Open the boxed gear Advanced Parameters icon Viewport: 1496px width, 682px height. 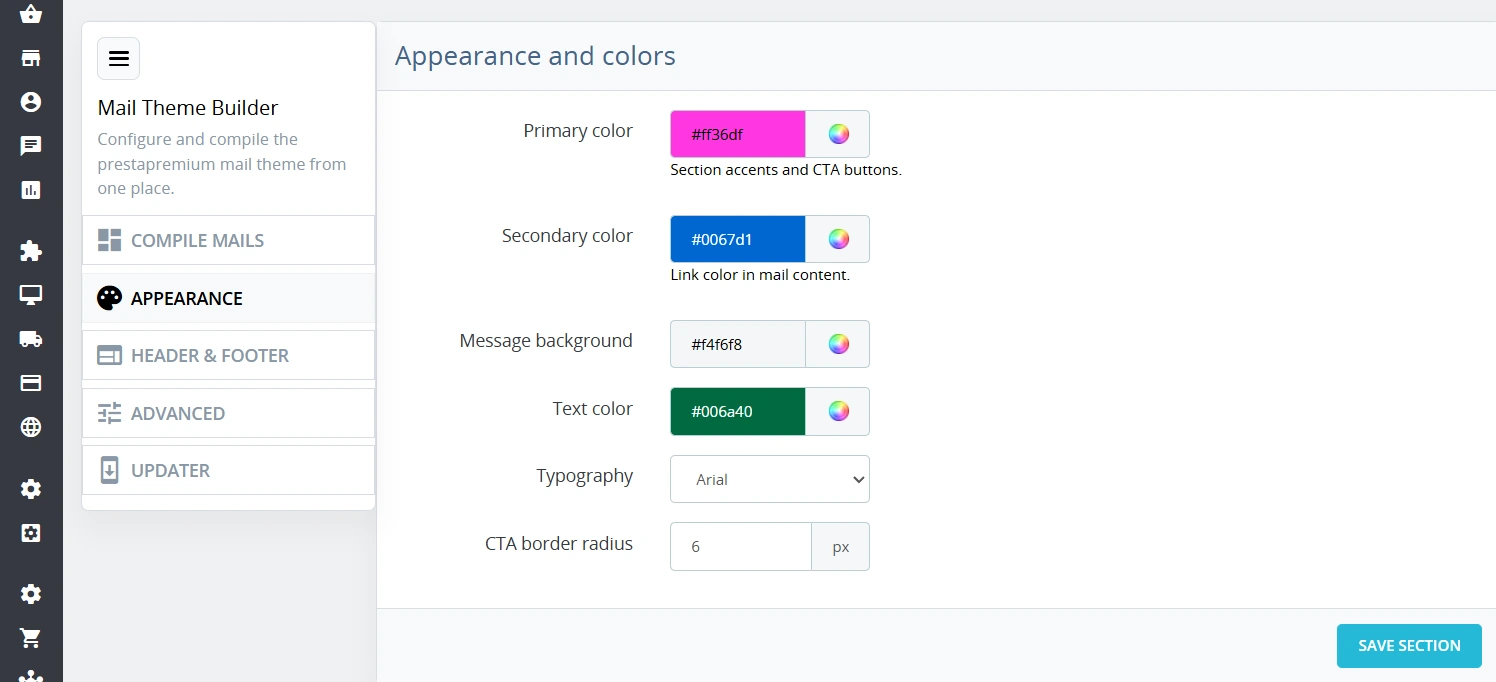31,533
